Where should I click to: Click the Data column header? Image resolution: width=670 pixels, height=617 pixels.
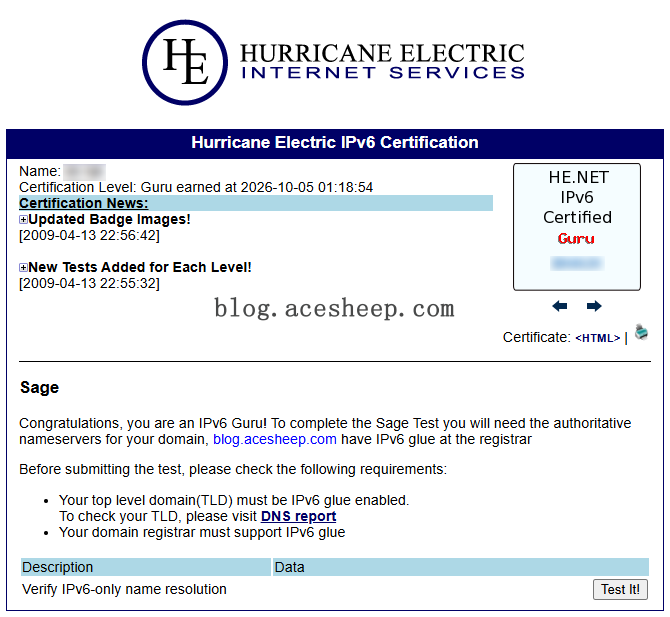point(461,567)
